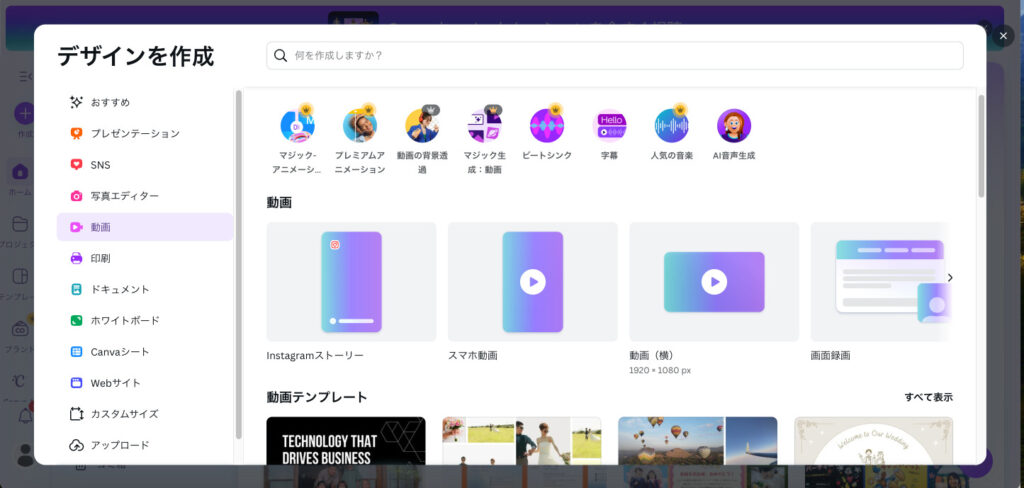Open 写真エディター category
This screenshot has height=488, width=1024.
point(124,196)
